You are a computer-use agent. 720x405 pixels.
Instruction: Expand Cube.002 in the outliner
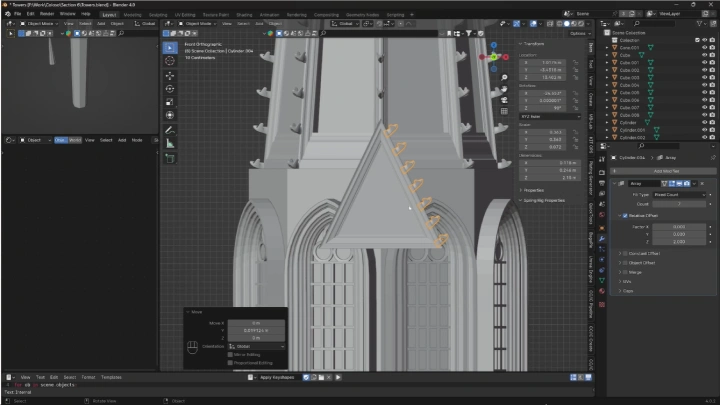[607, 70]
